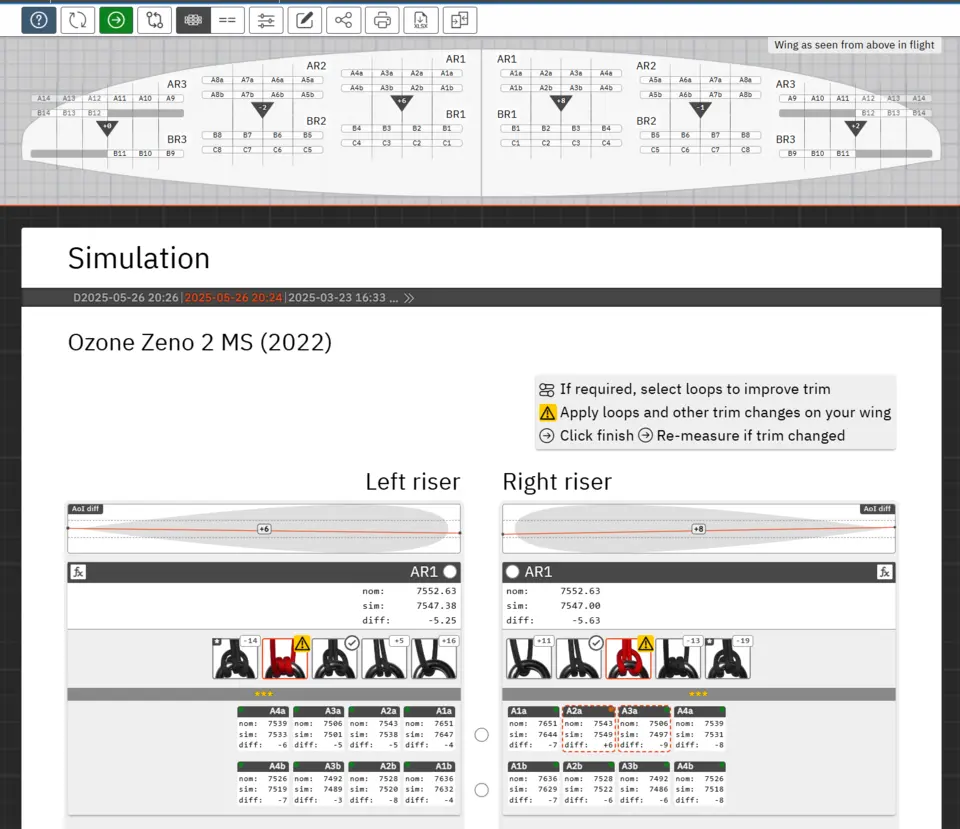Click the fx button on Left riser AR1

point(78,572)
